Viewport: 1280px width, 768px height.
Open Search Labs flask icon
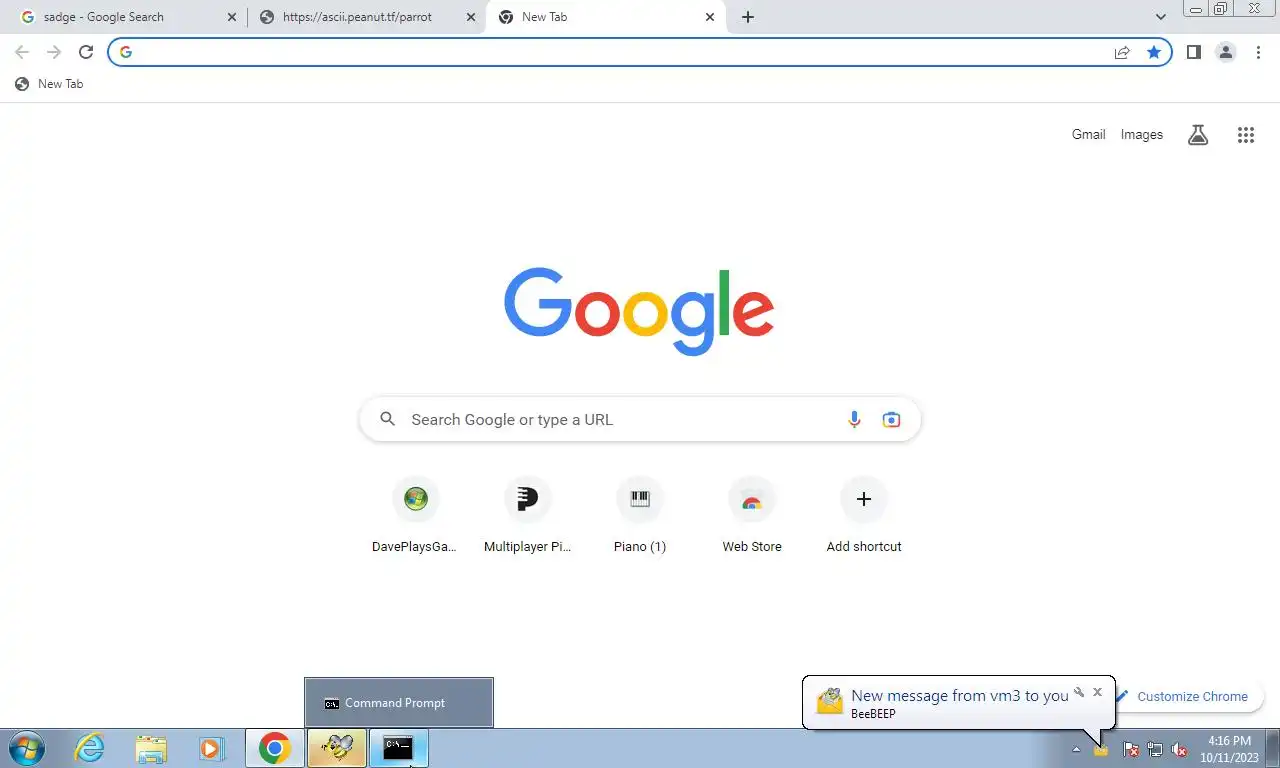coord(1198,135)
